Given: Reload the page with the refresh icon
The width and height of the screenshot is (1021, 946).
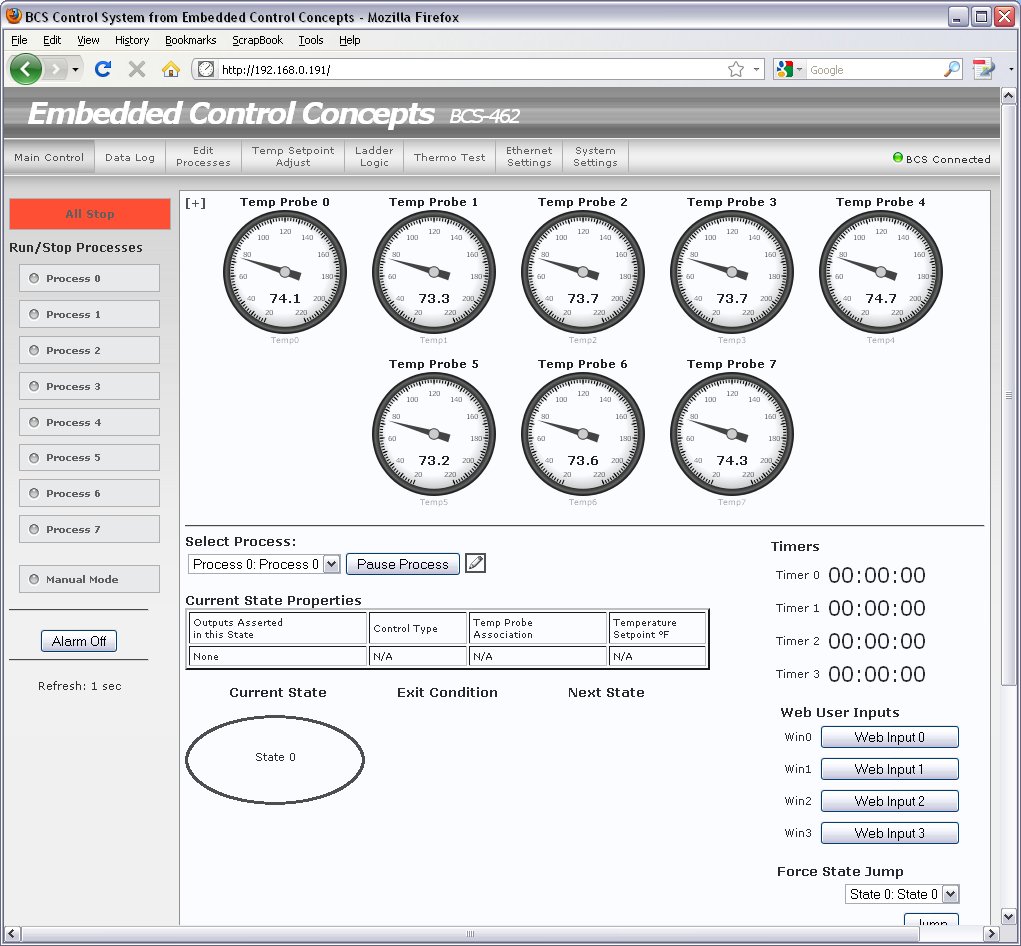Looking at the screenshot, I should (103, 68).
